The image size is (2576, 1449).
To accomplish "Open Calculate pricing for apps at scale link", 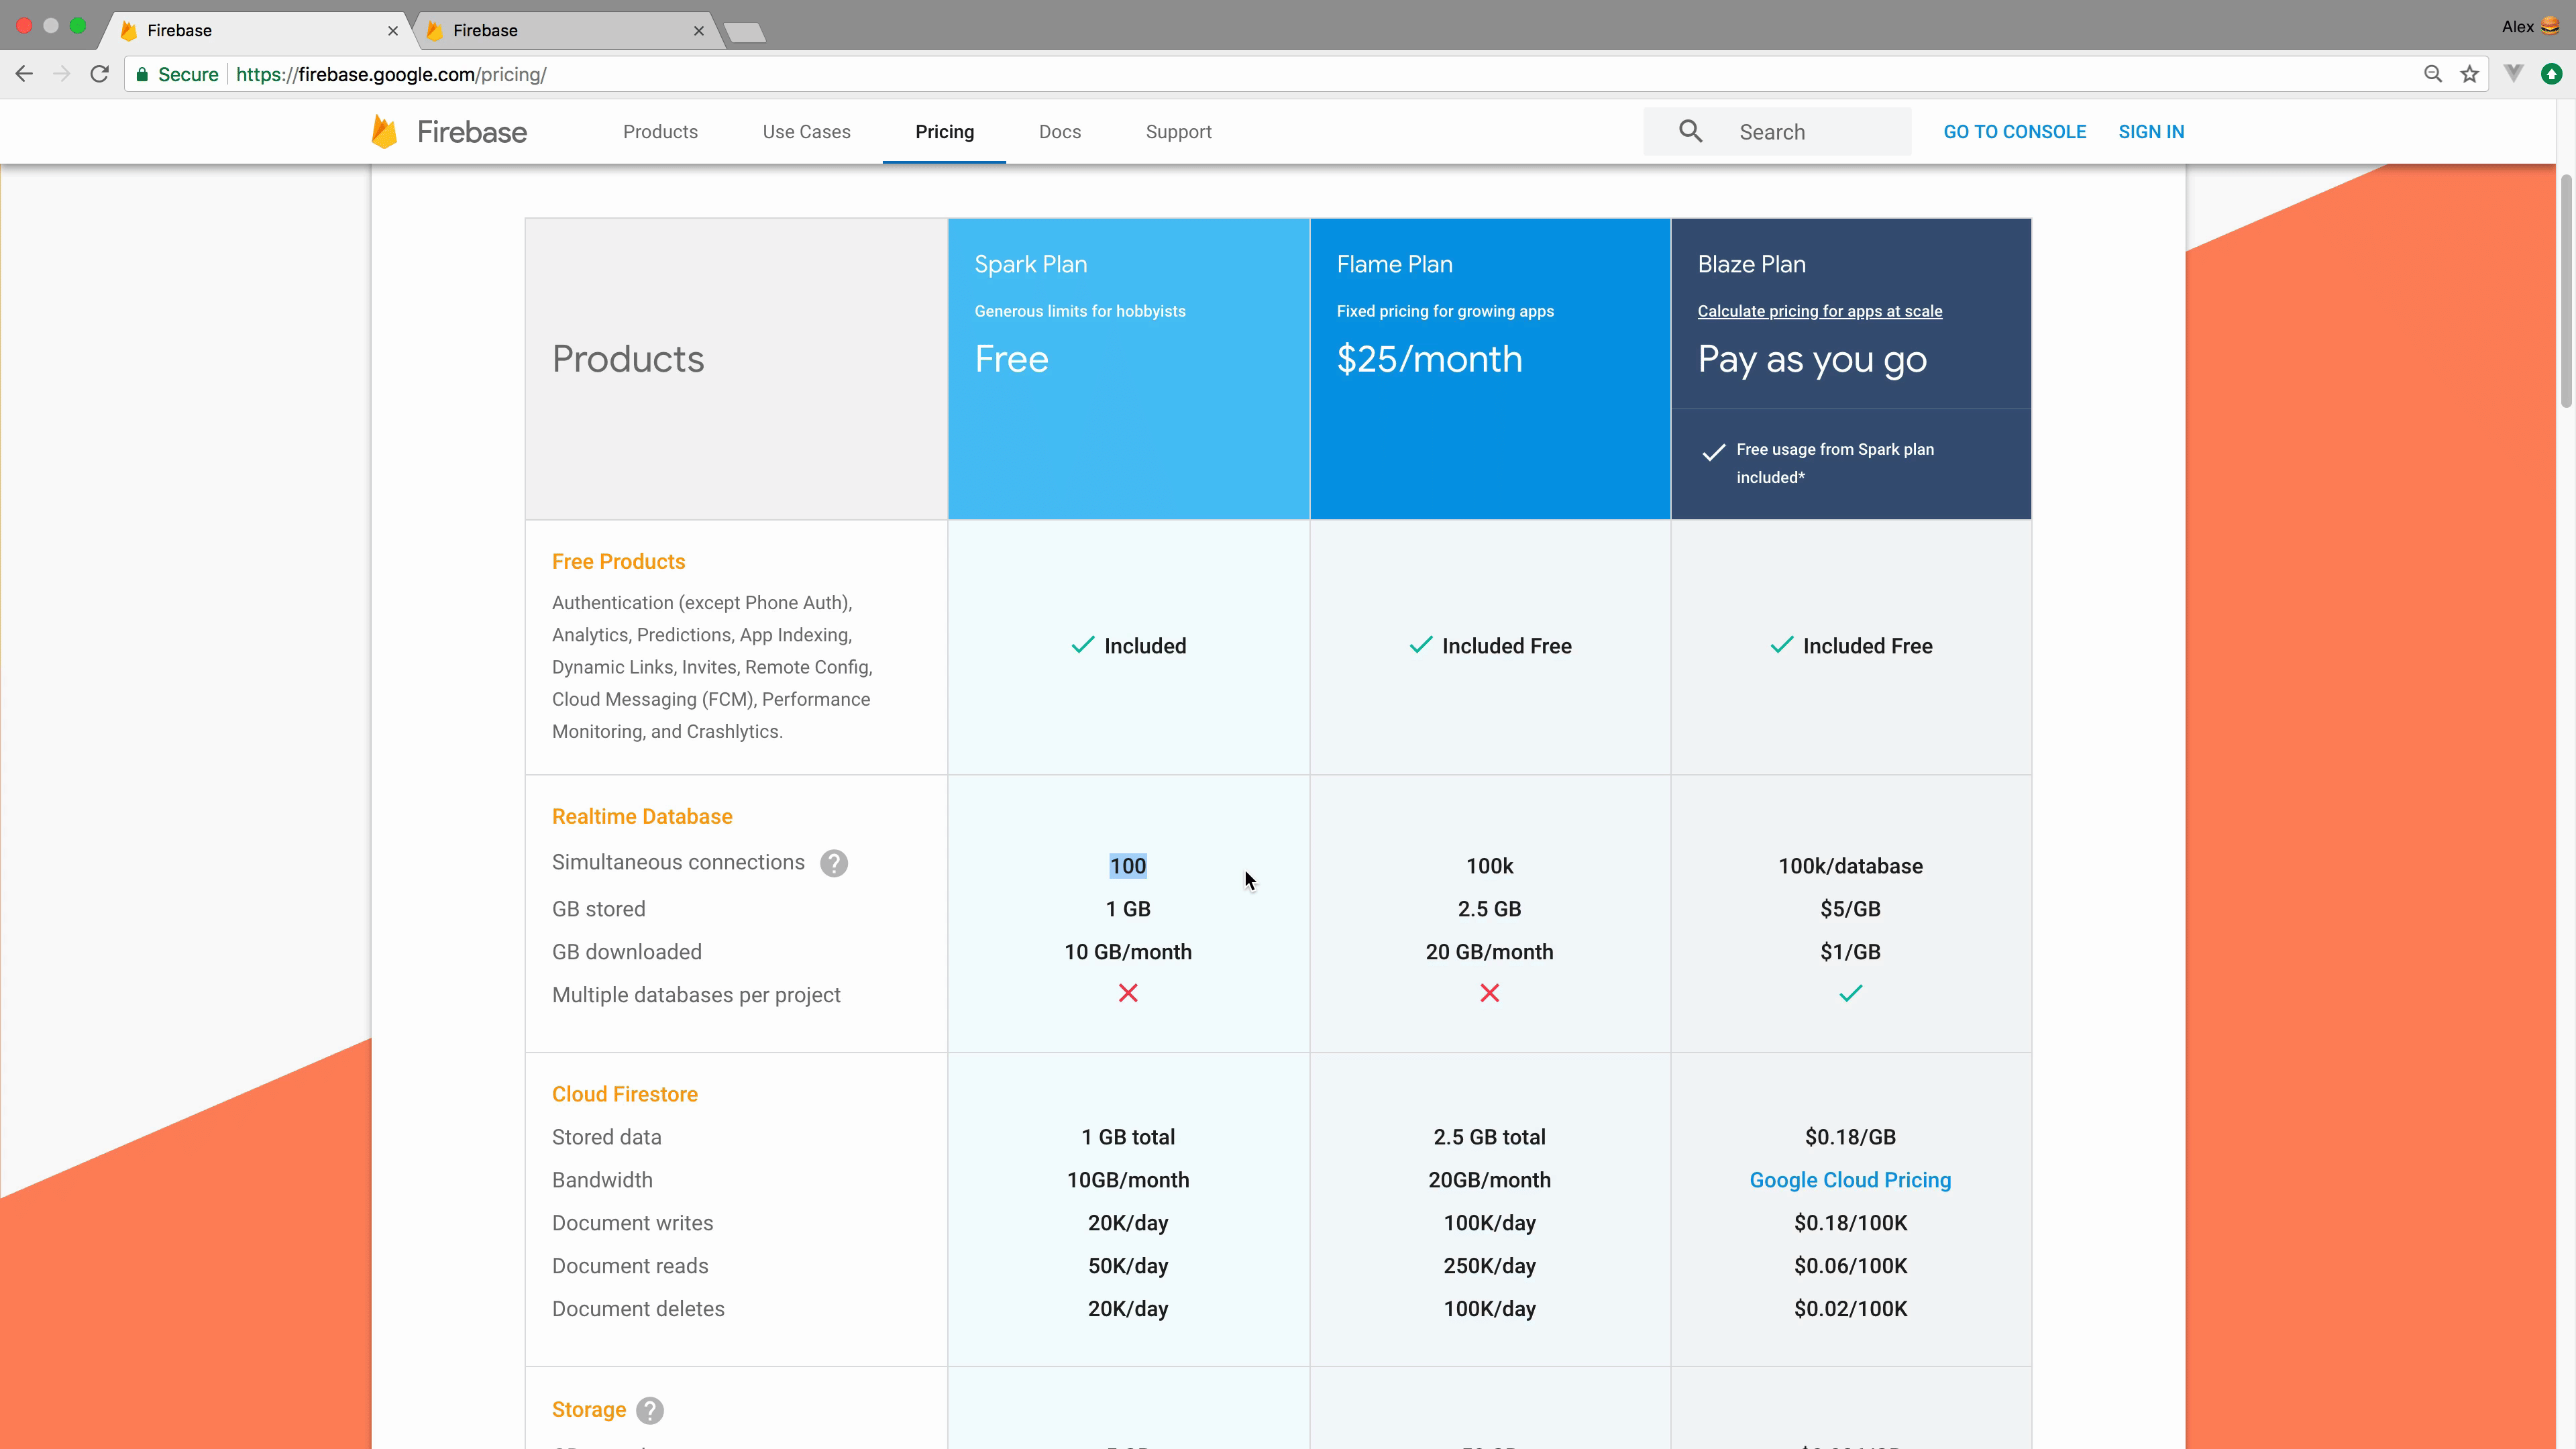I will coord(1819,311).
